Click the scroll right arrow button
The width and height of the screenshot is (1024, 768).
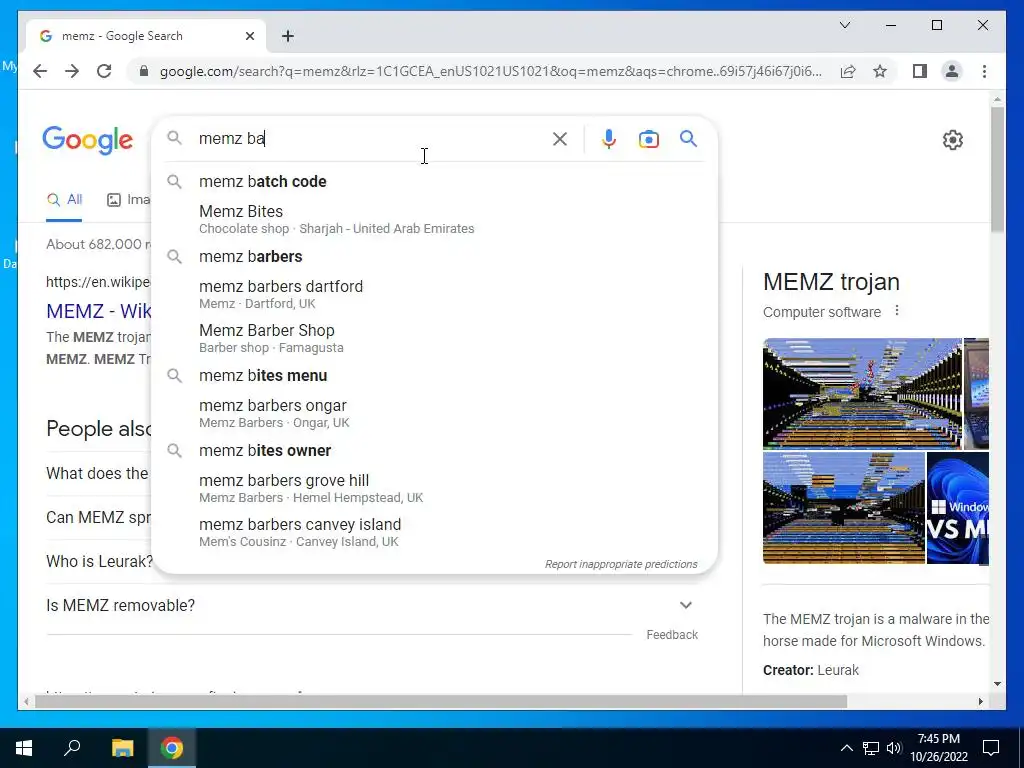point(980,701)
